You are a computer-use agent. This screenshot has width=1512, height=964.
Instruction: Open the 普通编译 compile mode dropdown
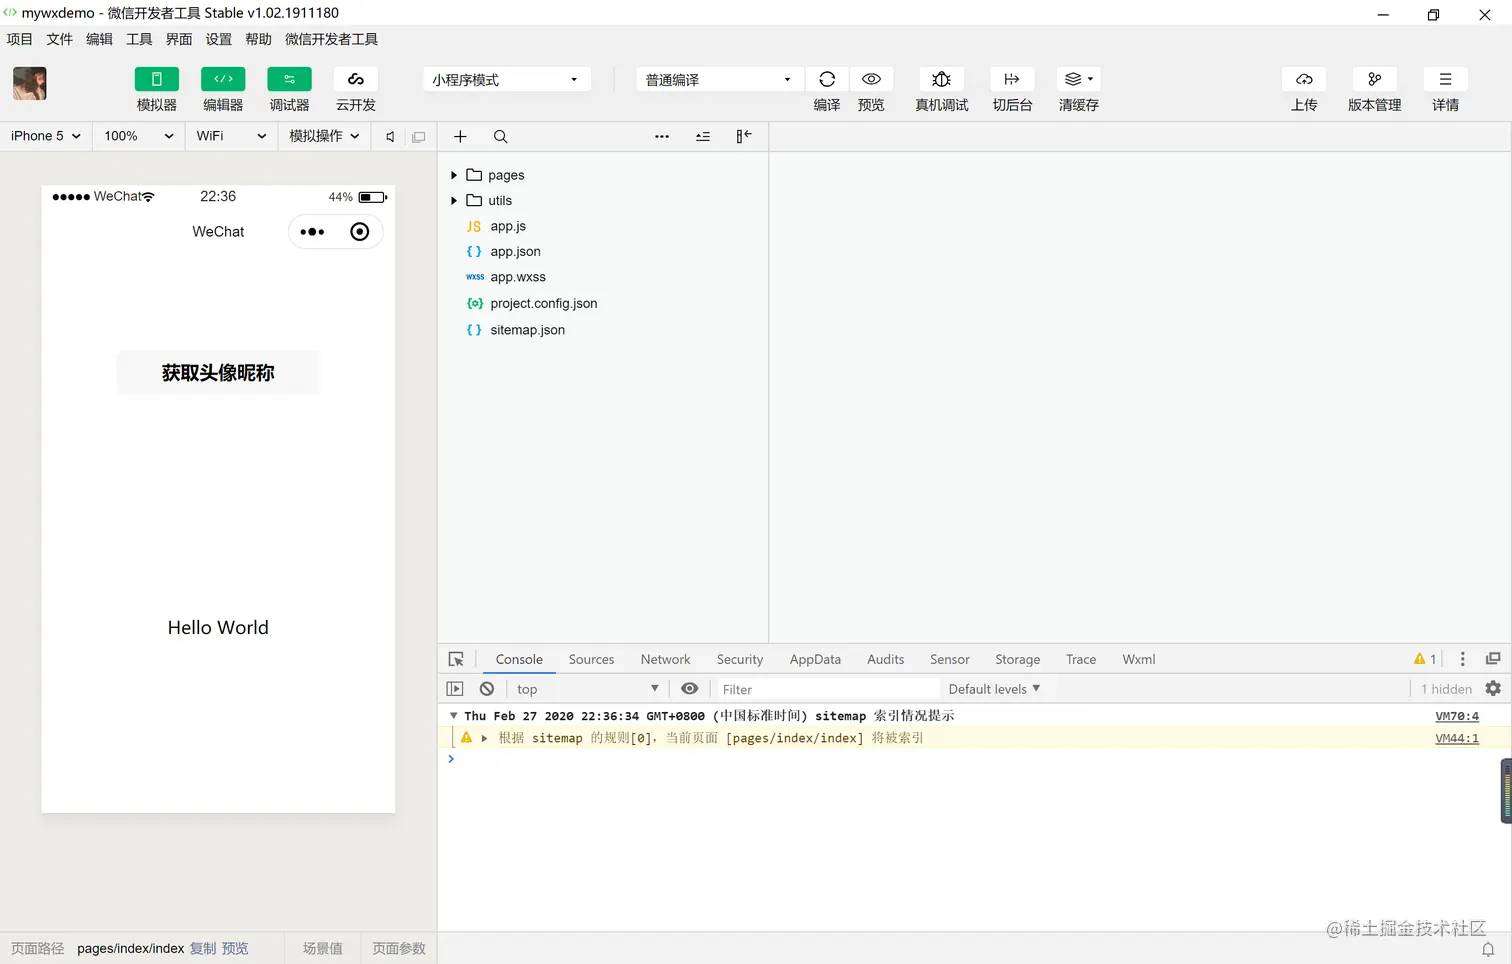tap(719, 80)
